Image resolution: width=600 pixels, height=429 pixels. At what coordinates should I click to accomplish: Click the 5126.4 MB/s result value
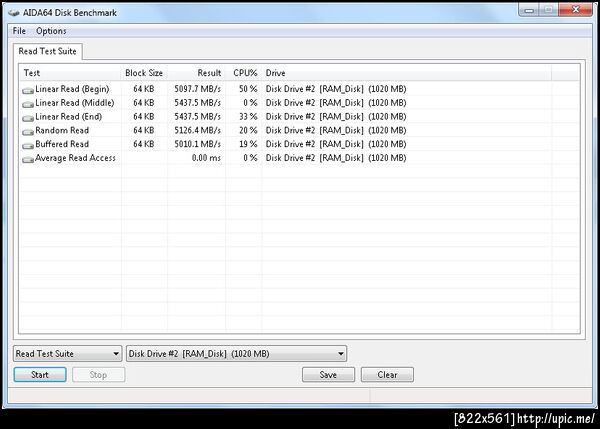pos(198,130)
